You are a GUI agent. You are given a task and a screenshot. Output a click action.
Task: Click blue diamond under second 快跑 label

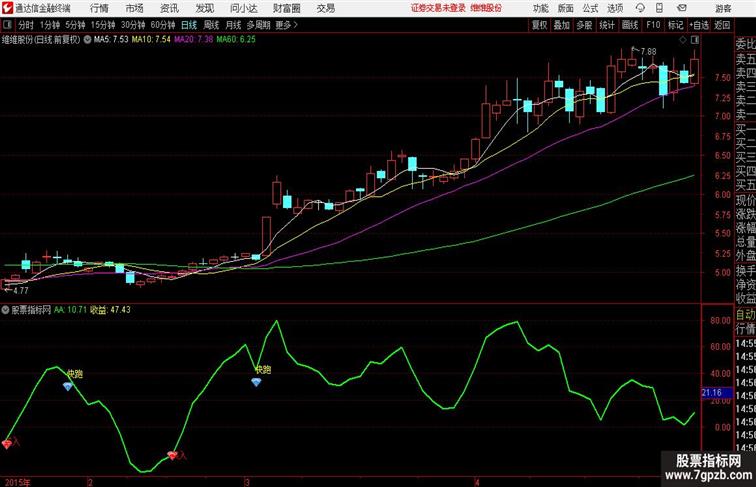coord(256,382)
